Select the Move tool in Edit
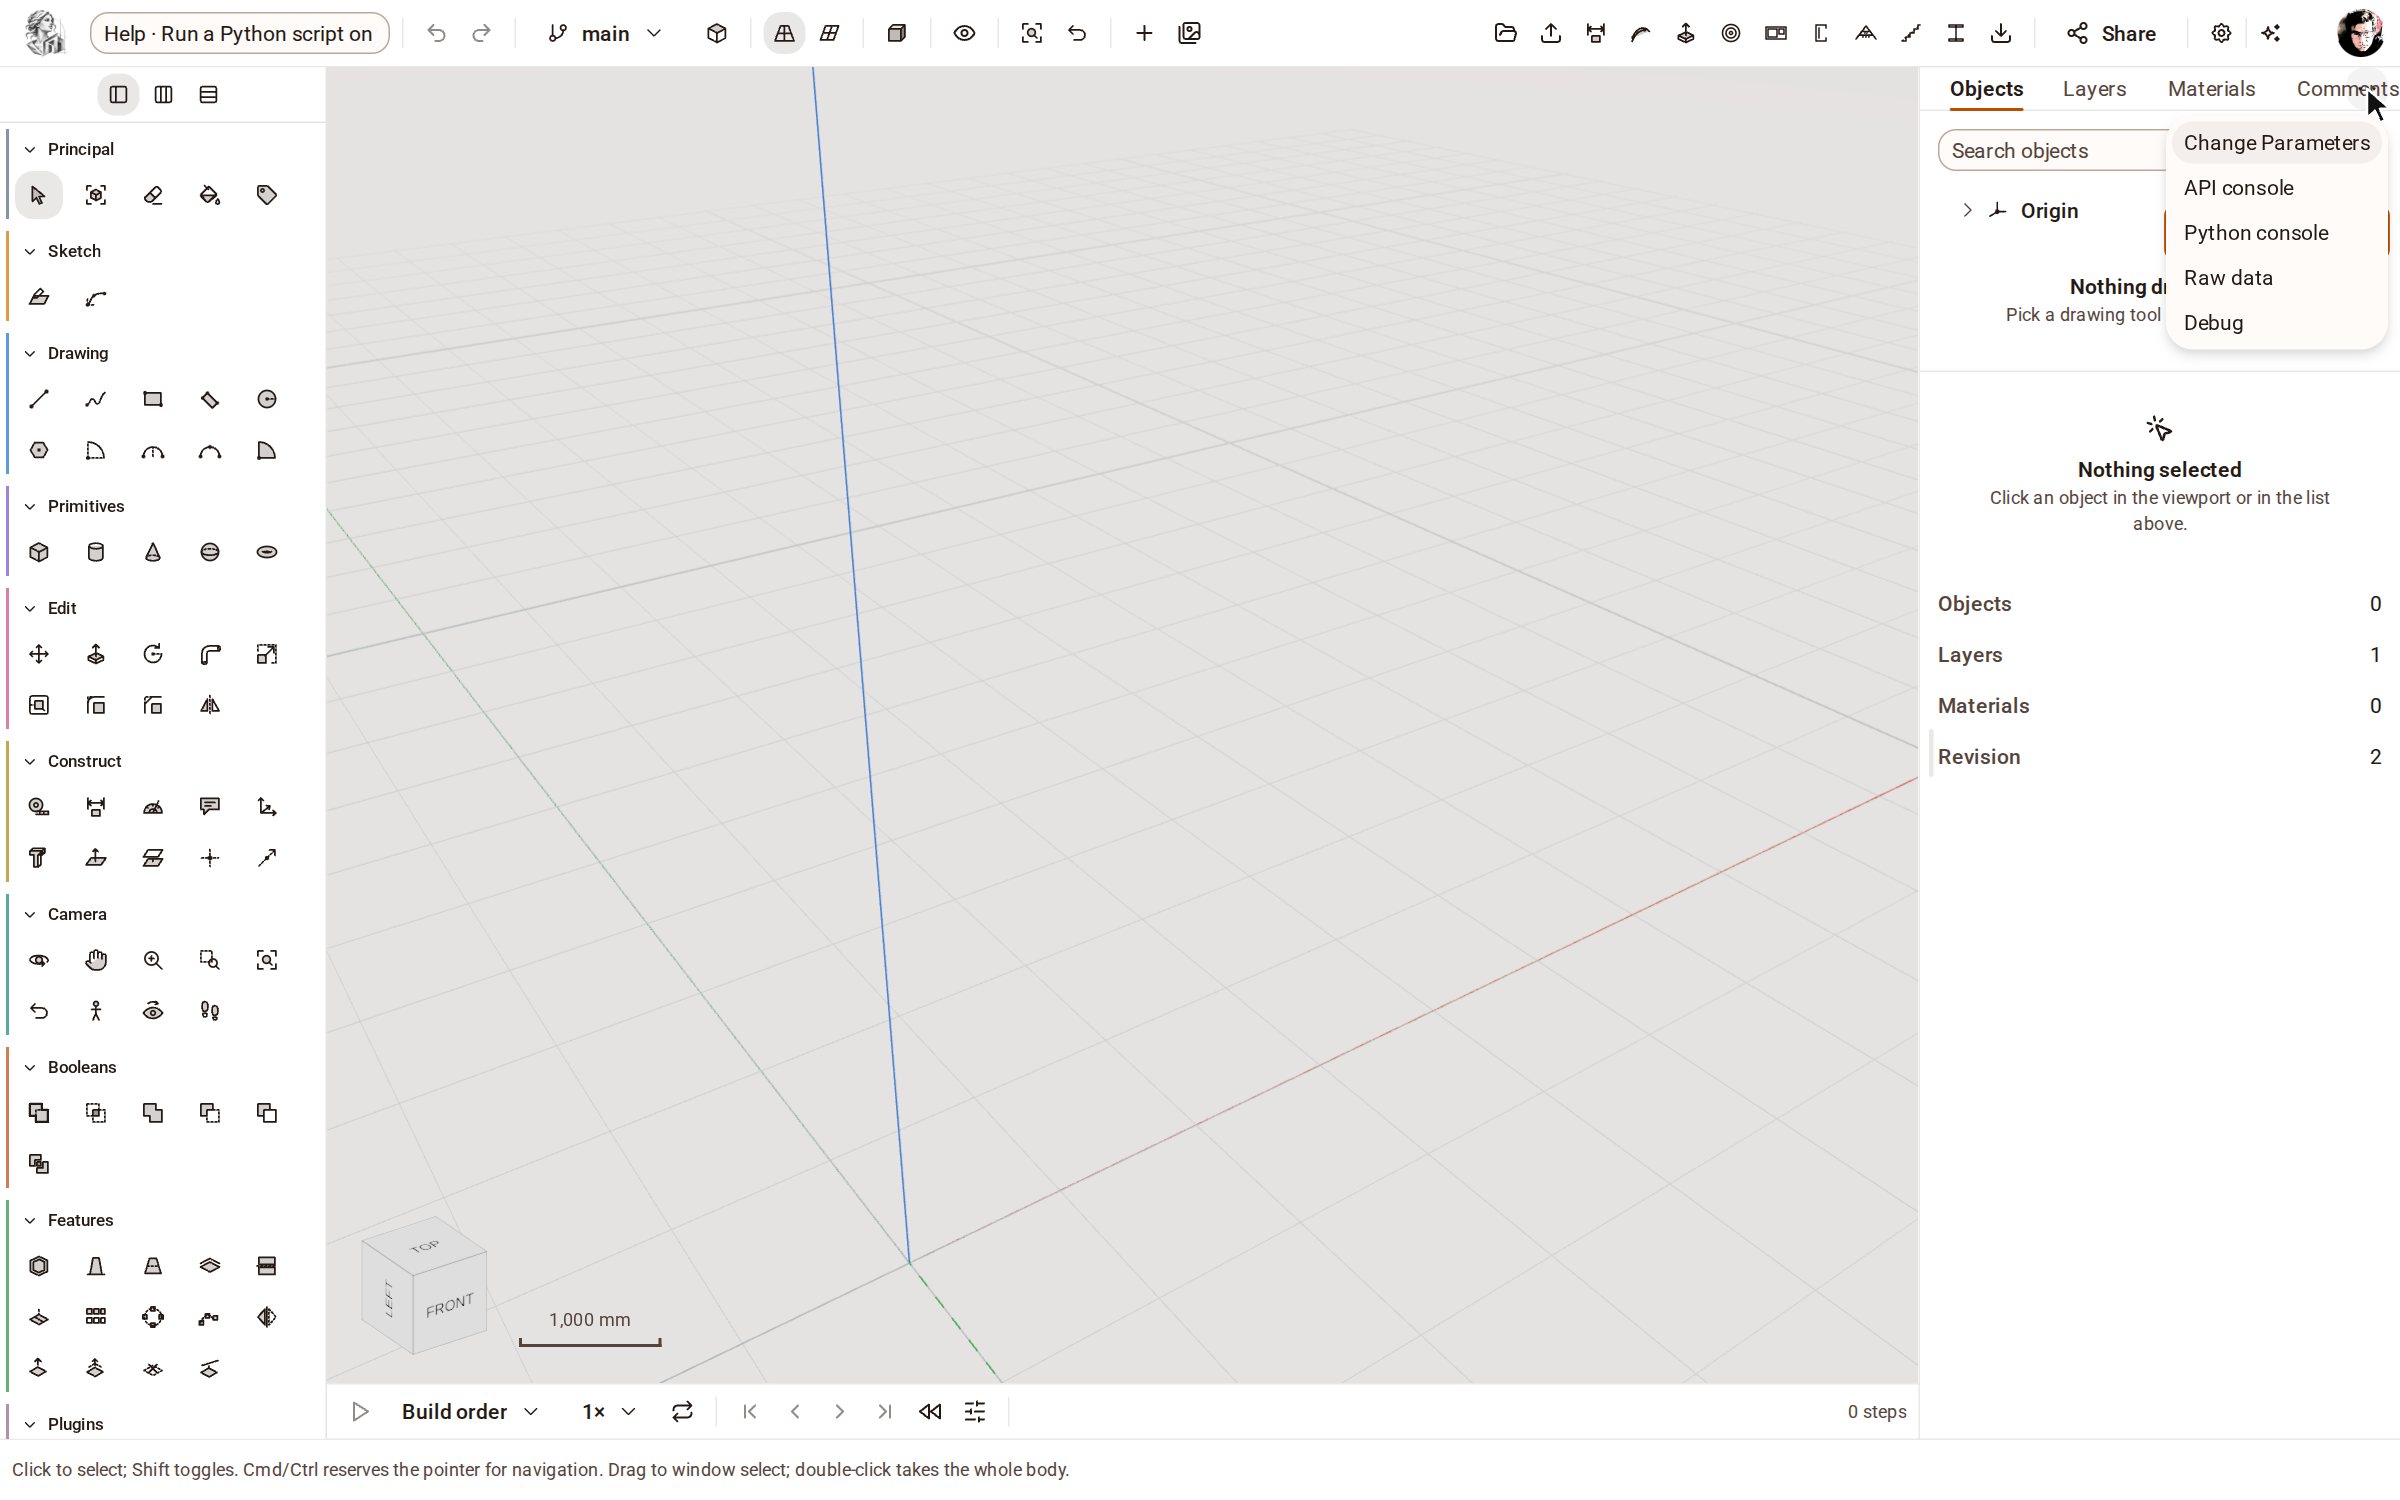The height and width of the screenshot is (1500, 2400). [x=39, y=654]
